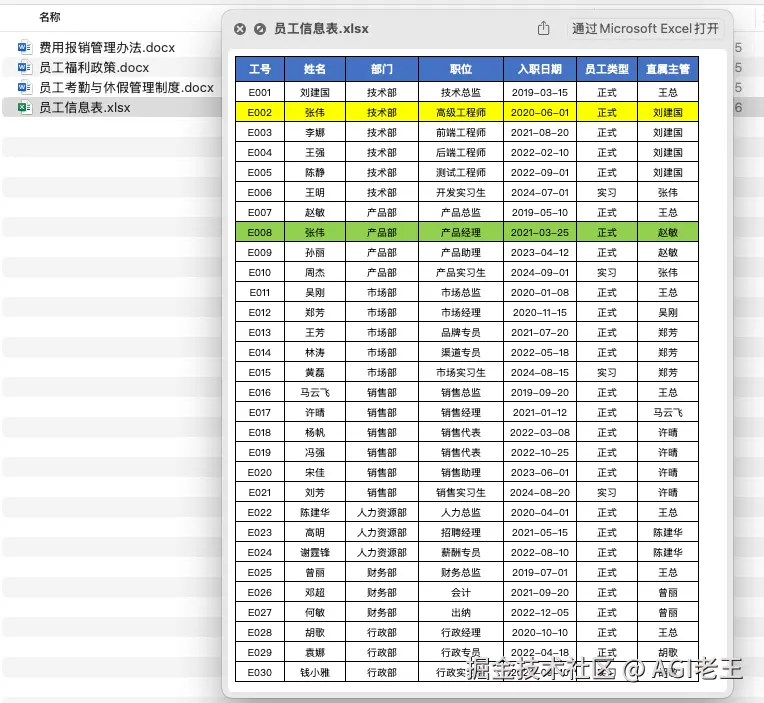This screenshot has width=764, height=703.
Task: Click date cell 2021-03-25
Action: (x=540, y=232)
